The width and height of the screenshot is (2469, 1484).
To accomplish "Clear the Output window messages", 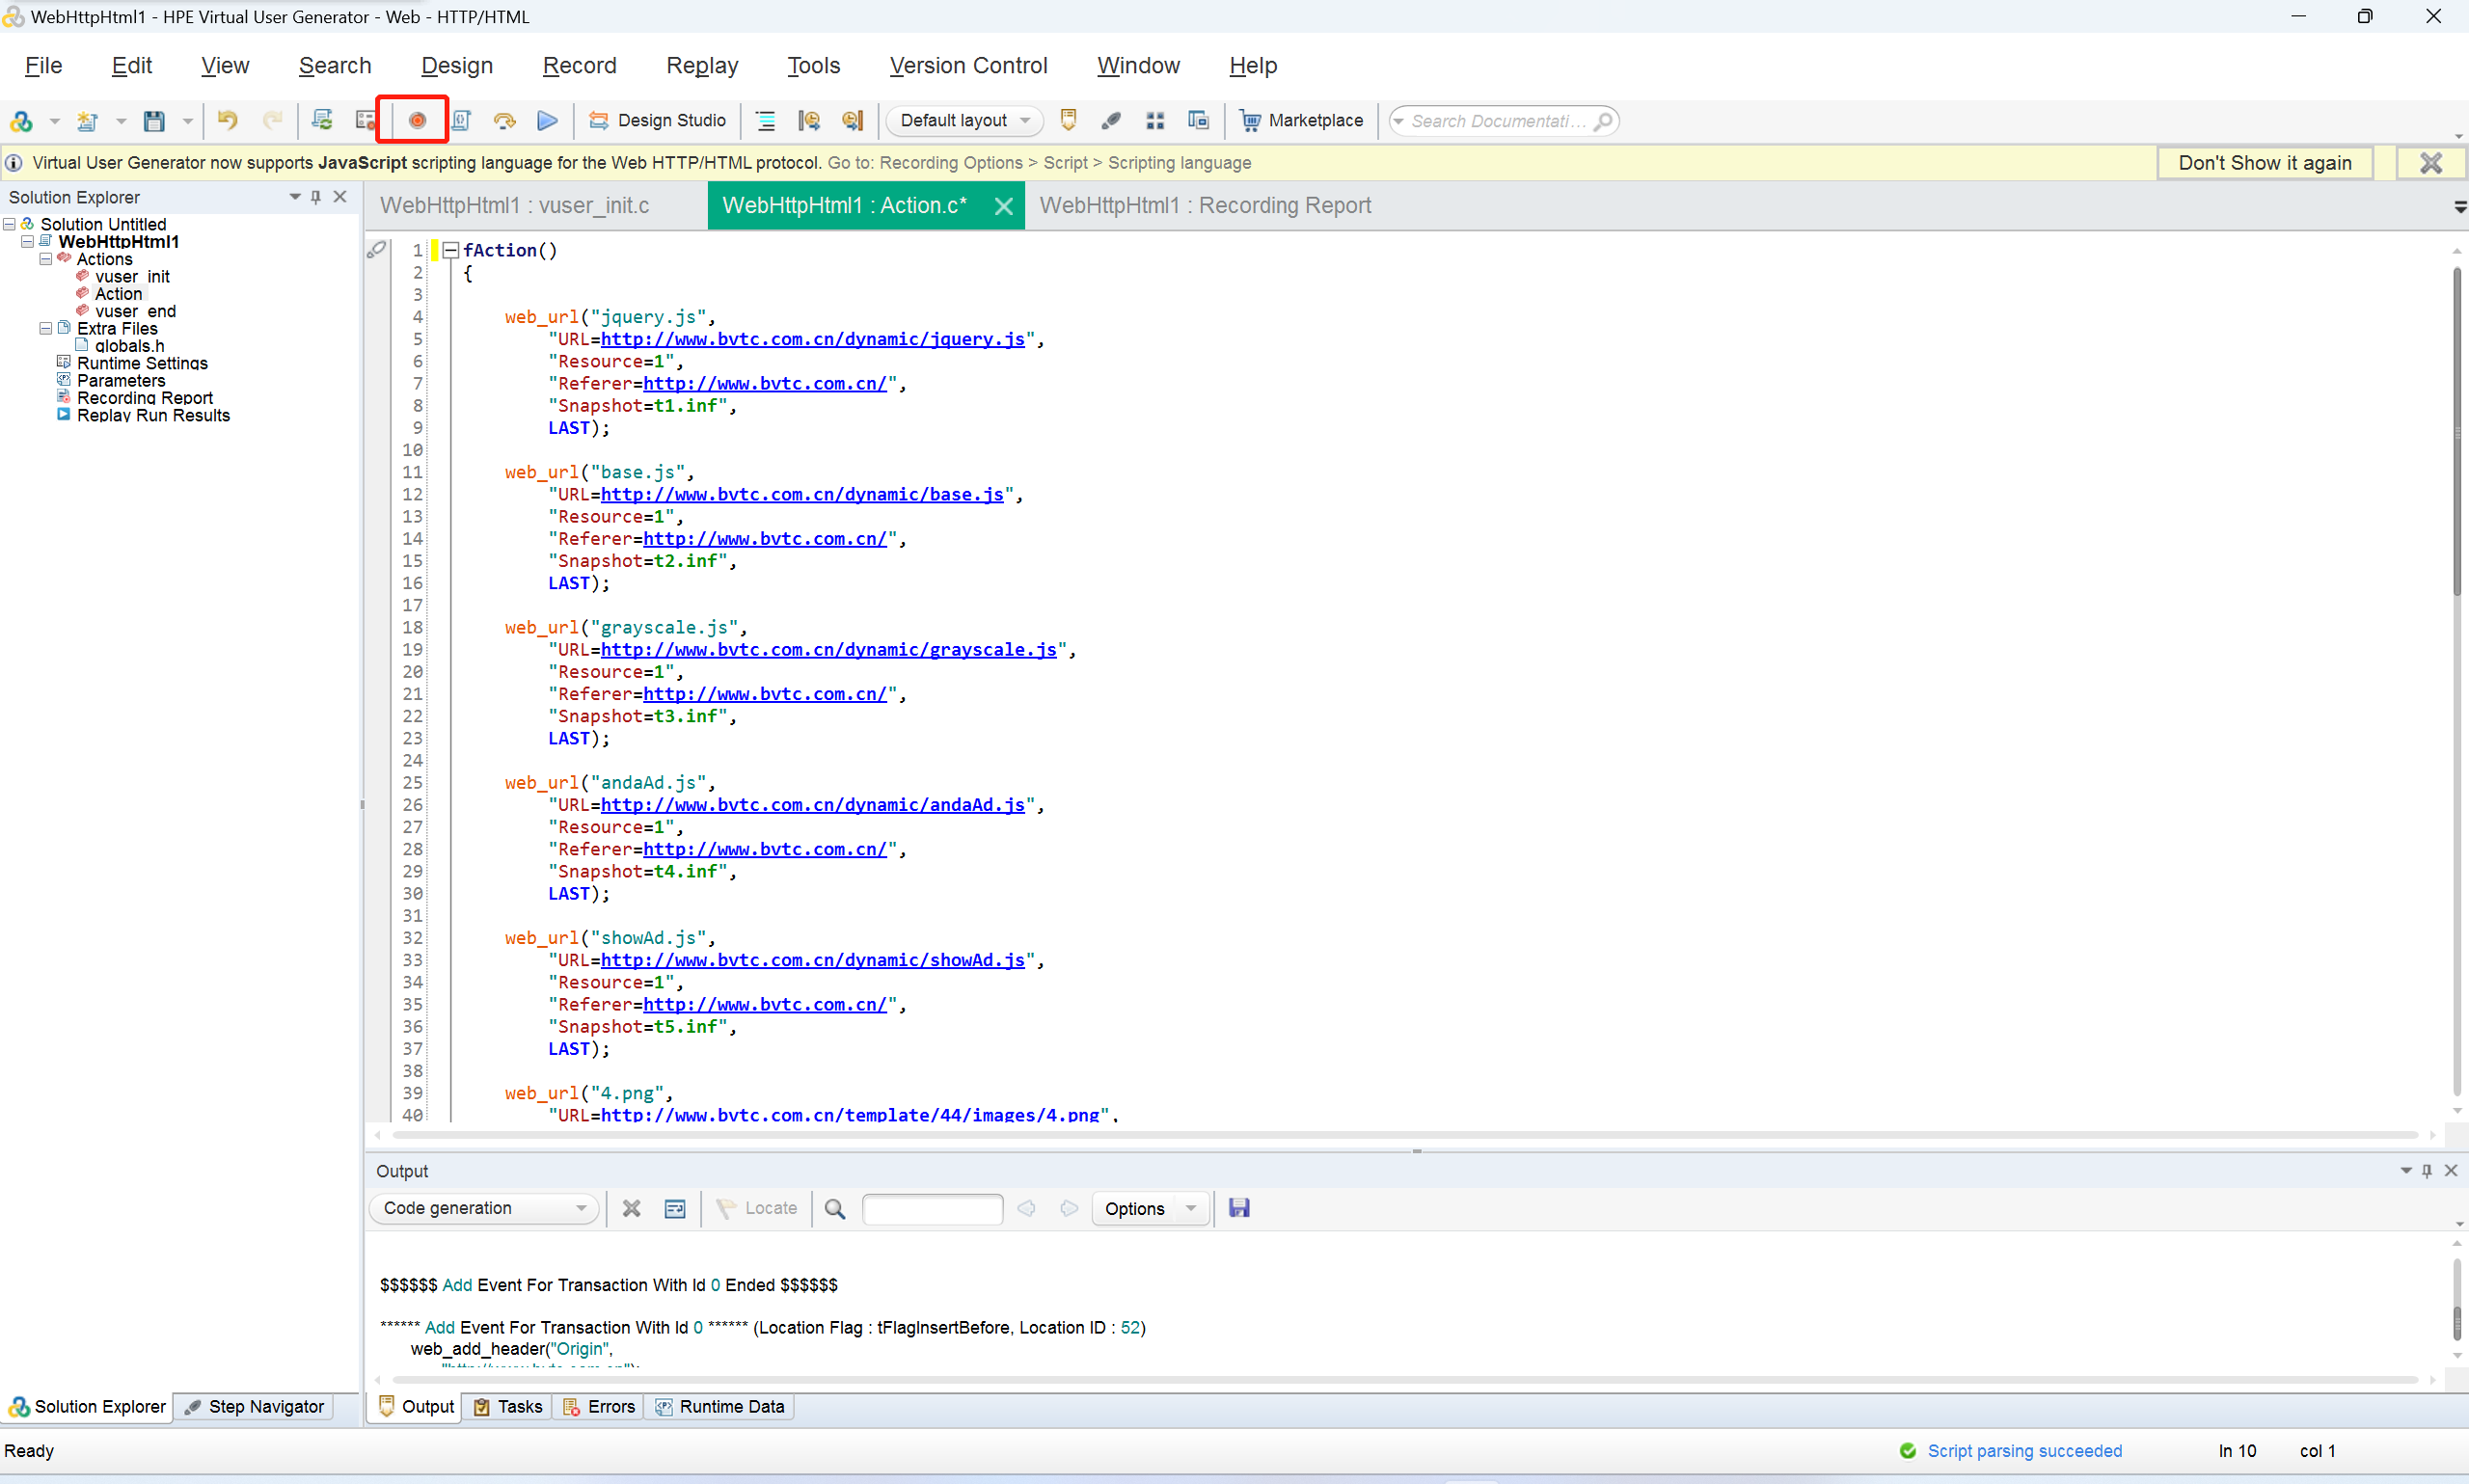I will 630,1208.
